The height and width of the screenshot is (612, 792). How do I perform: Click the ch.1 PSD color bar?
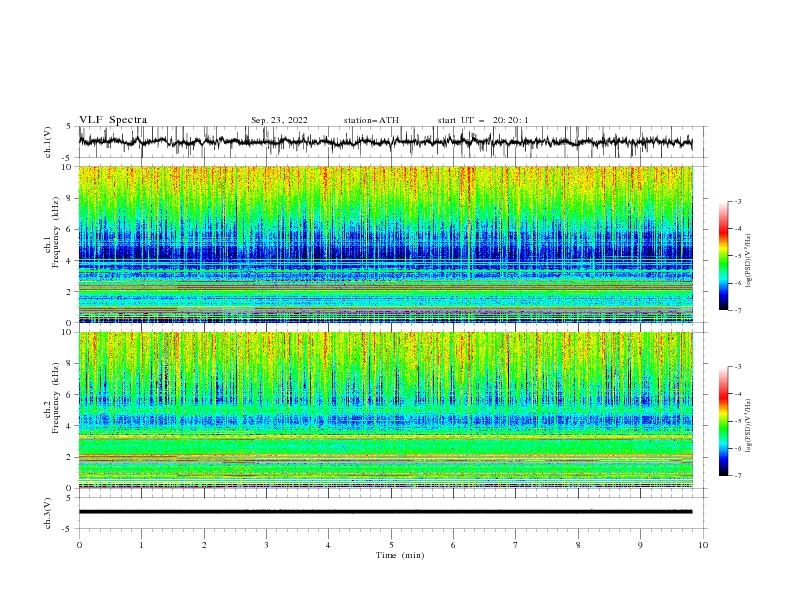pos(723,256)
